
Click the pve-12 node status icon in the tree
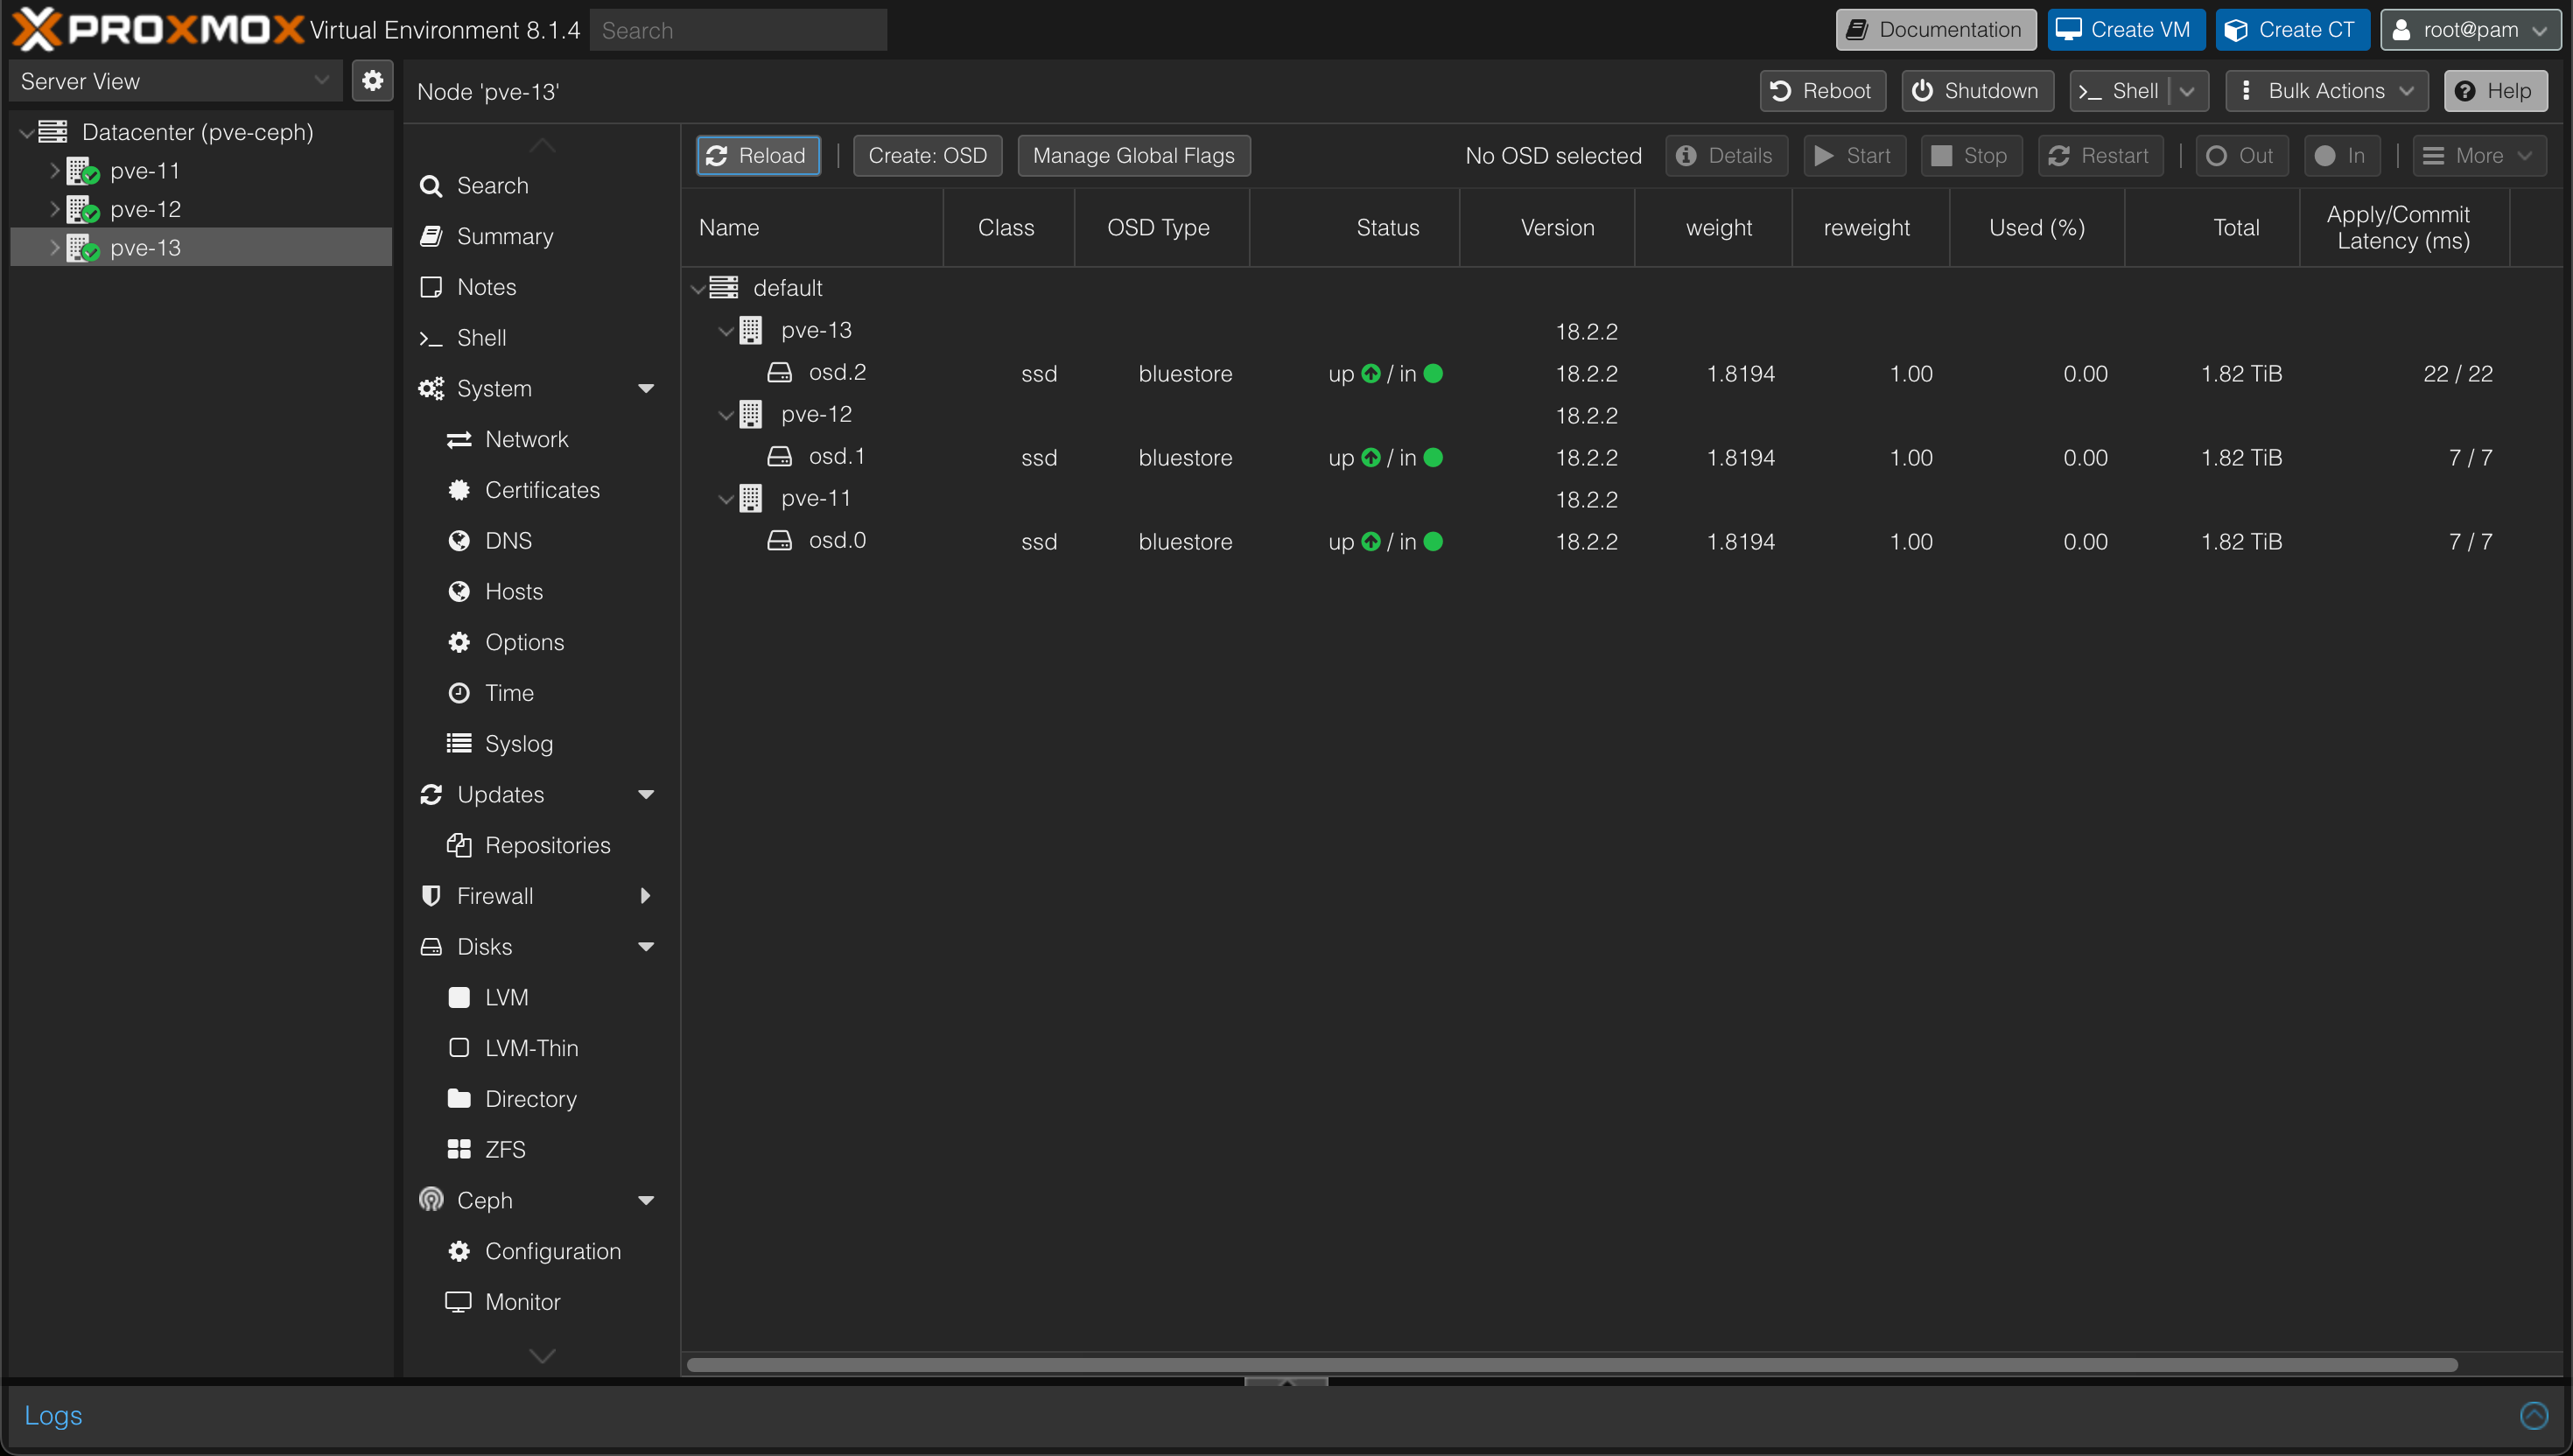pos(82,209)
